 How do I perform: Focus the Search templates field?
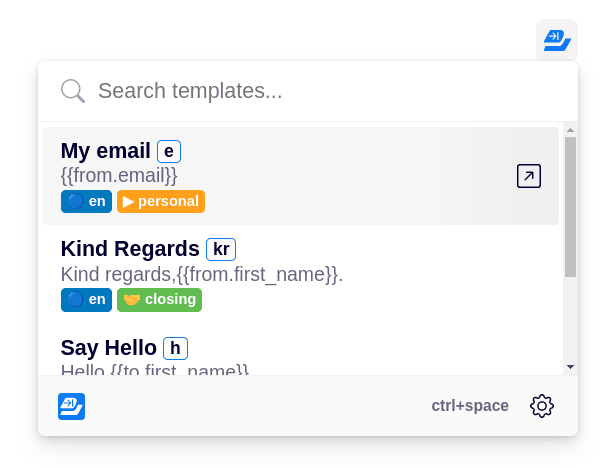pos(308,91)
